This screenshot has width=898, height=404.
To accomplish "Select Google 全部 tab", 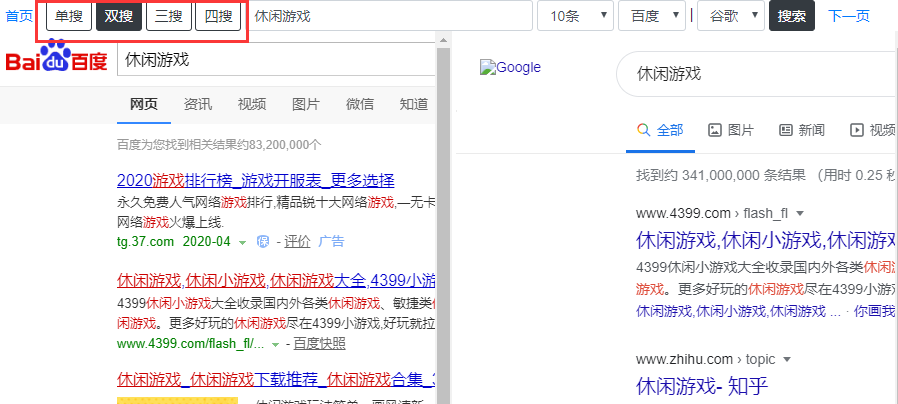I will pyautogui.click(x=660, y=131).
